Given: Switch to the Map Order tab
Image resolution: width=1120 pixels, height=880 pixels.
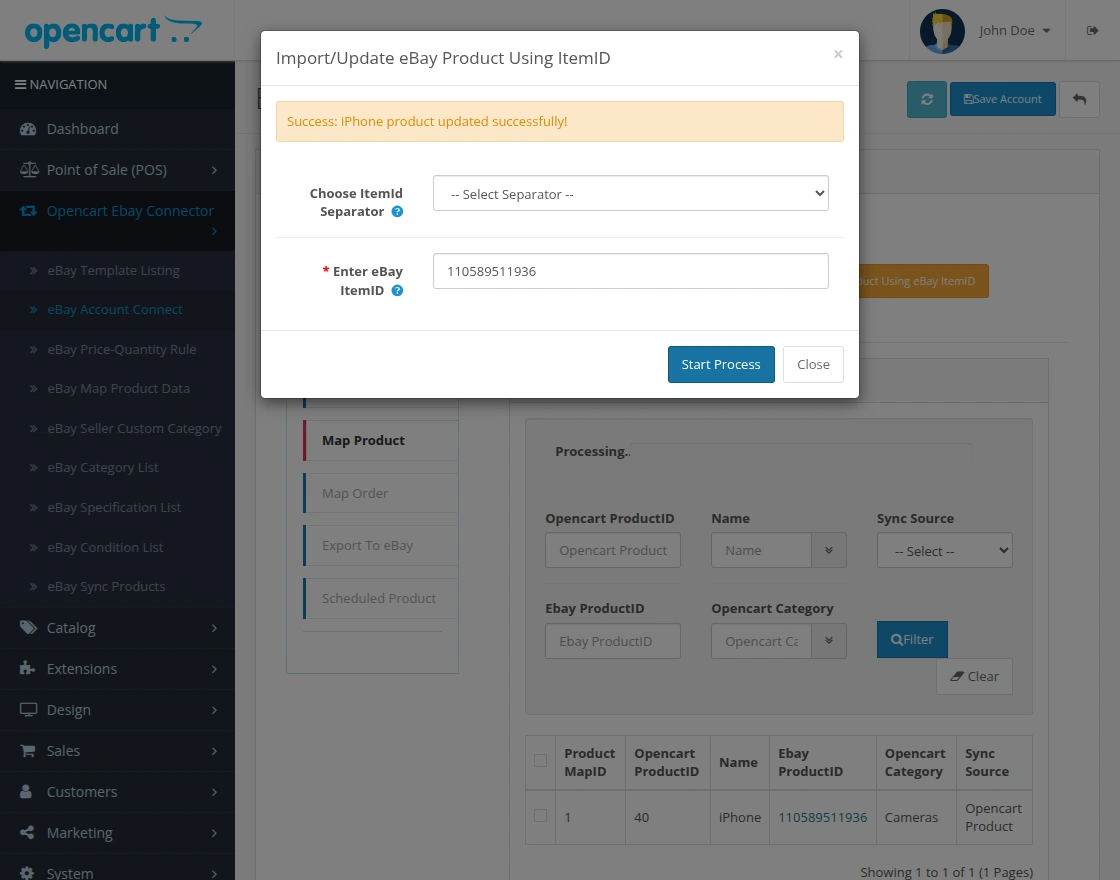Looking at the screenshot, I should (355, 494).
